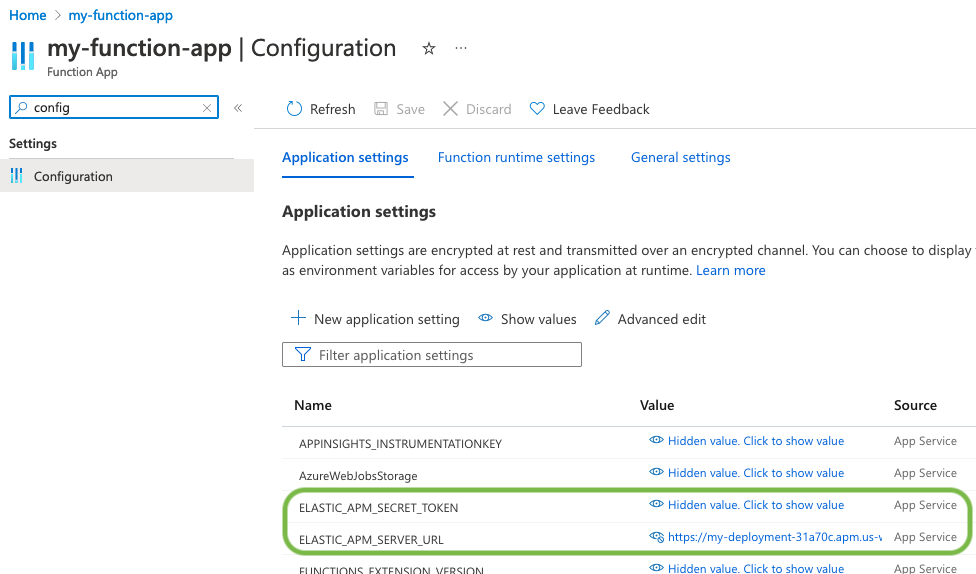Click plus icon for New application setting

click(298, 319)
